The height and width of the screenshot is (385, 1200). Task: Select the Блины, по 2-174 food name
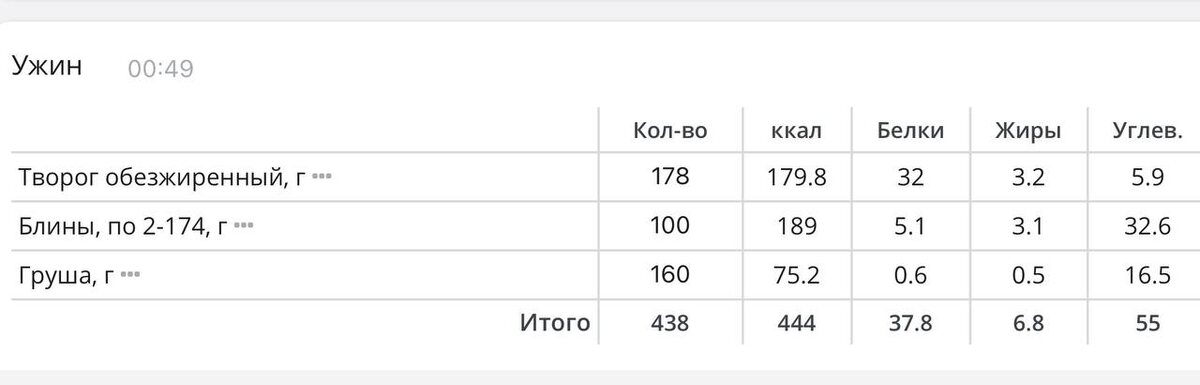pos(123,227)
